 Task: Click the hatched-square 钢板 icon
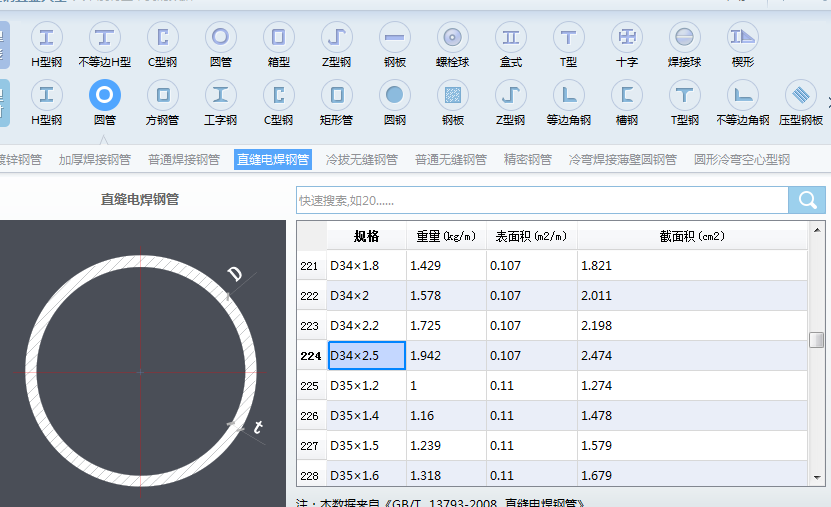pyautogui.click(x=453, y=95)
